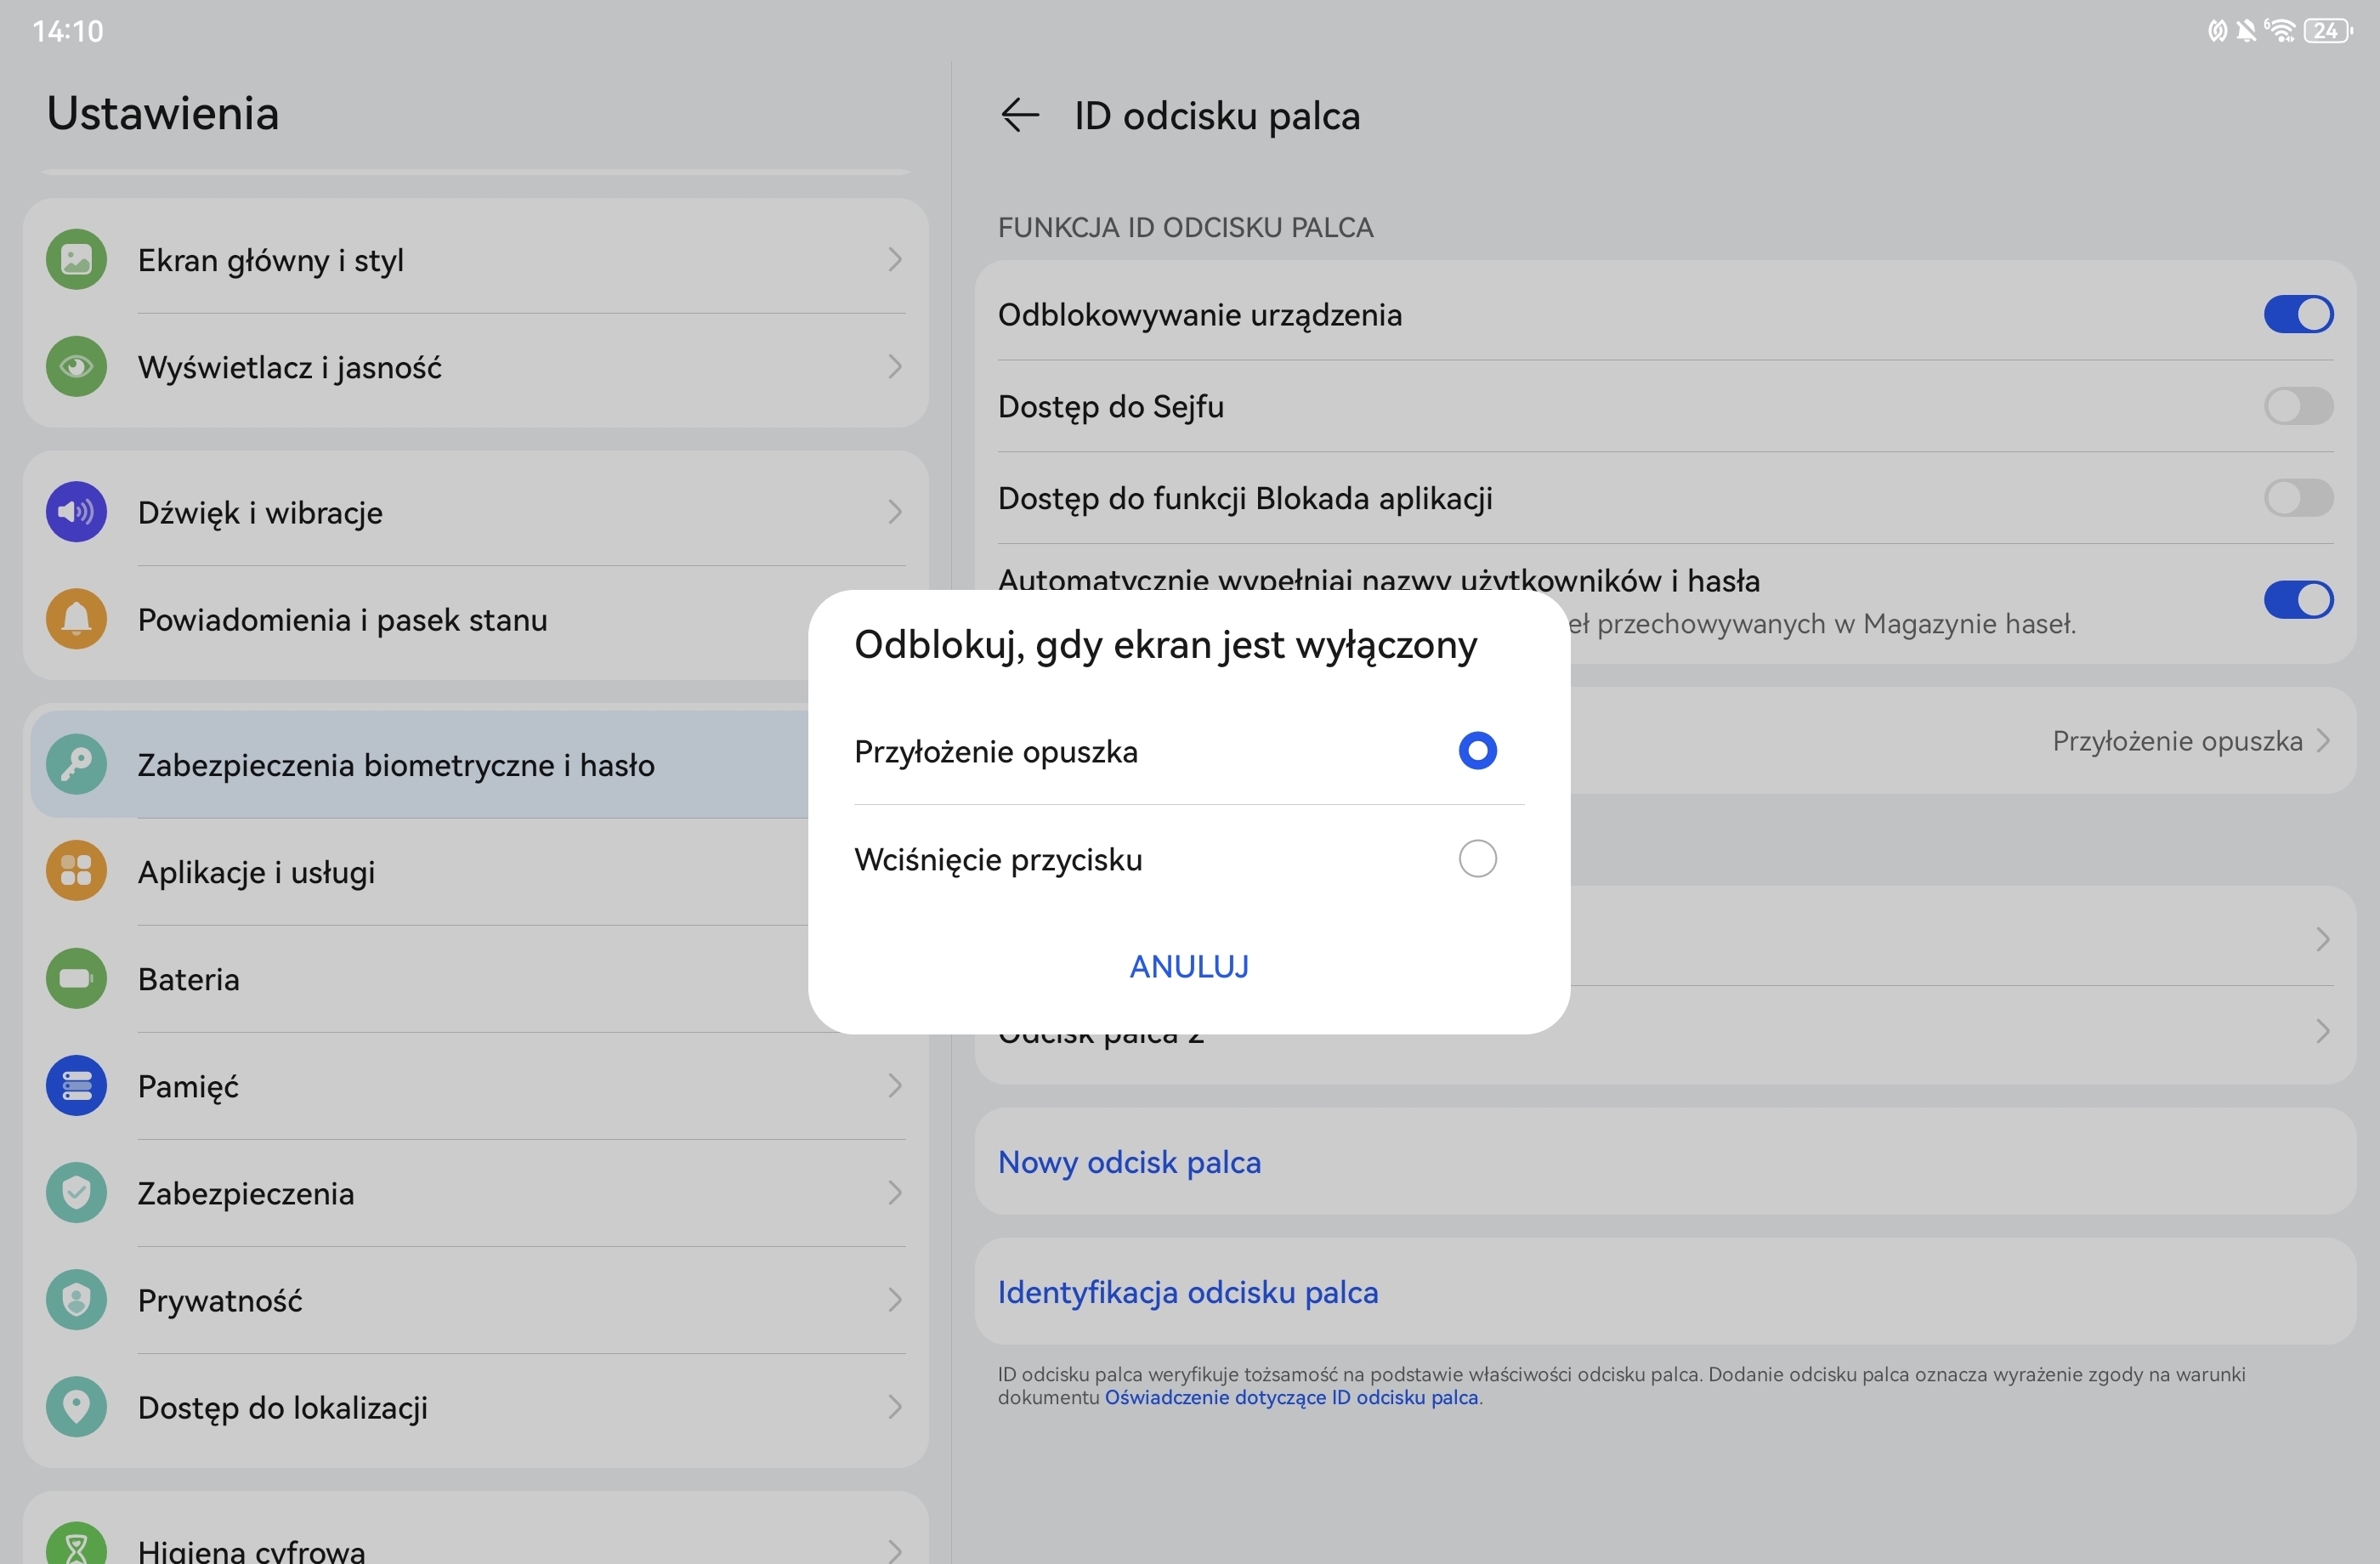Image resolution: width=2380 pixels, height=1564 pixels.
Task: Open the Dostęp do lokalizacji menu item
Action: pyautogui.click(x=476, y=1408)
